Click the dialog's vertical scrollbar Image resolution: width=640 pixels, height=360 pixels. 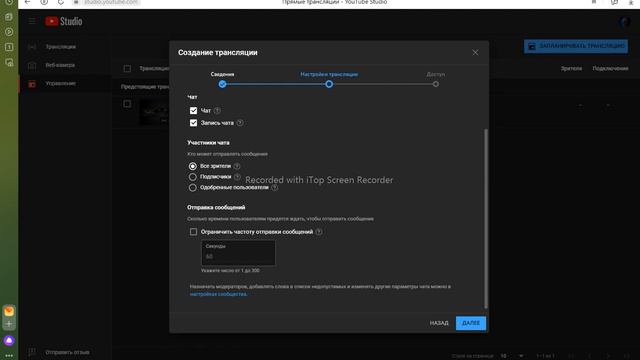pos(486,218)
